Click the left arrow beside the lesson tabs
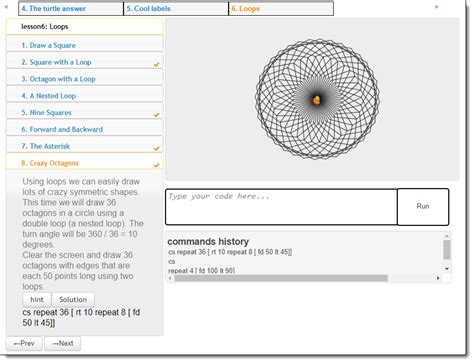Screen dimensions: 474x363 [6, 7]
